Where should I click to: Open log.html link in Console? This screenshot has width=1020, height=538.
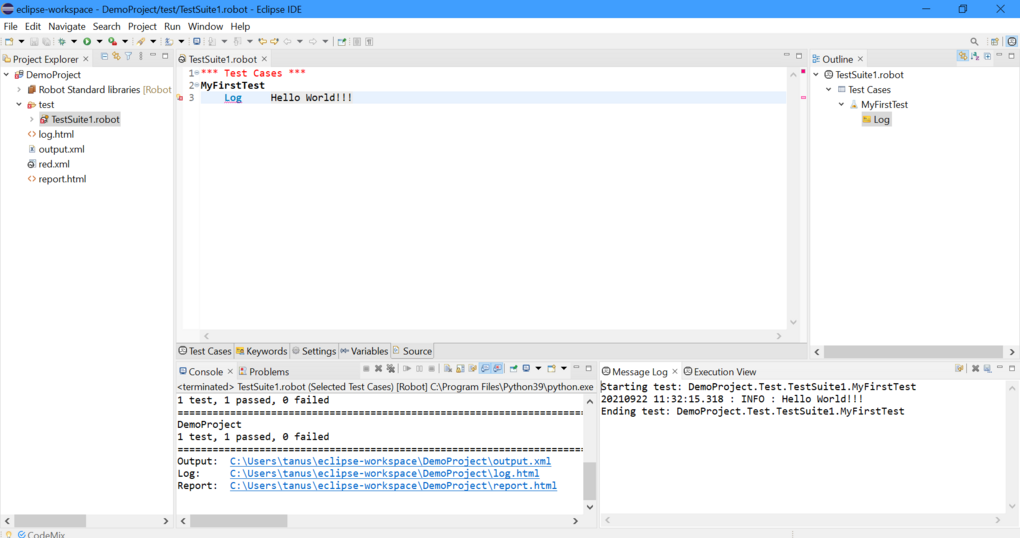click(x=384, y=474)
